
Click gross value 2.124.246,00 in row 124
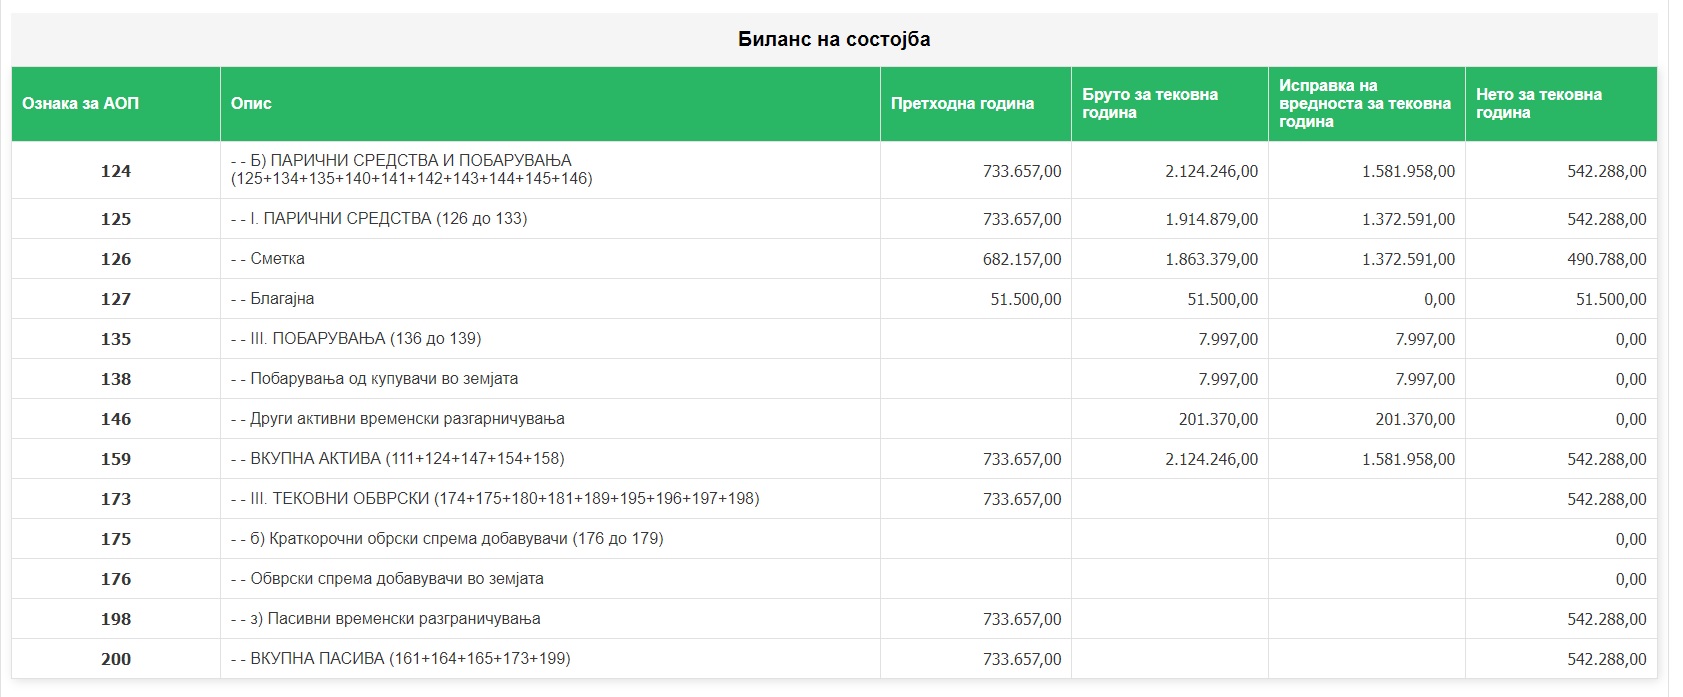(x=1211, y=171)
